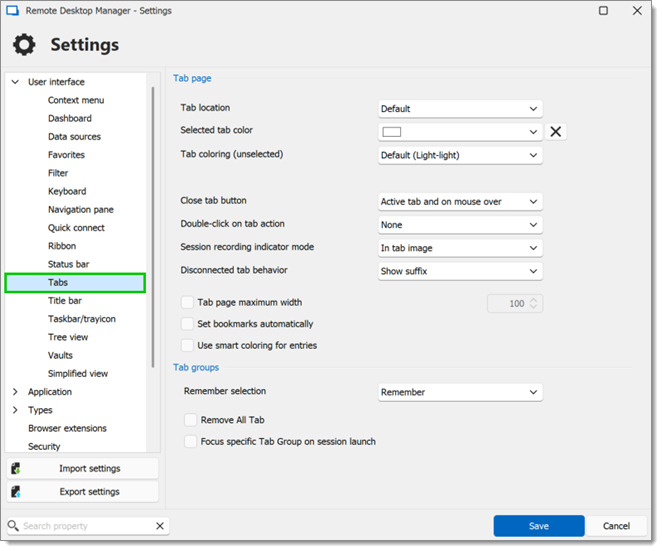Click the tab maximum width stepper arrows
The width and height of the screenshot is (662, 551).
click(x=534, y=304)
